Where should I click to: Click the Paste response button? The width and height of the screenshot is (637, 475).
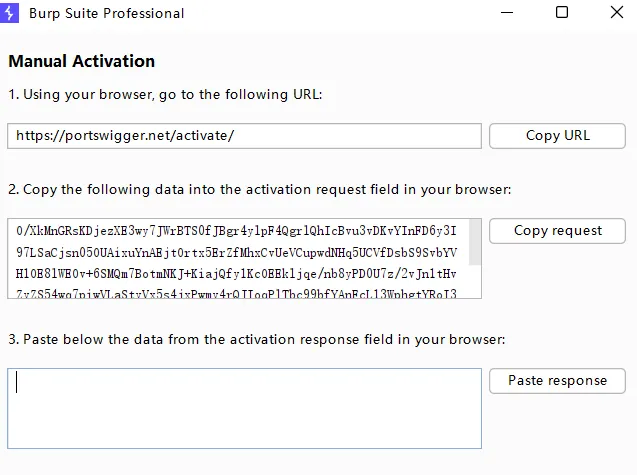point(557,381)
